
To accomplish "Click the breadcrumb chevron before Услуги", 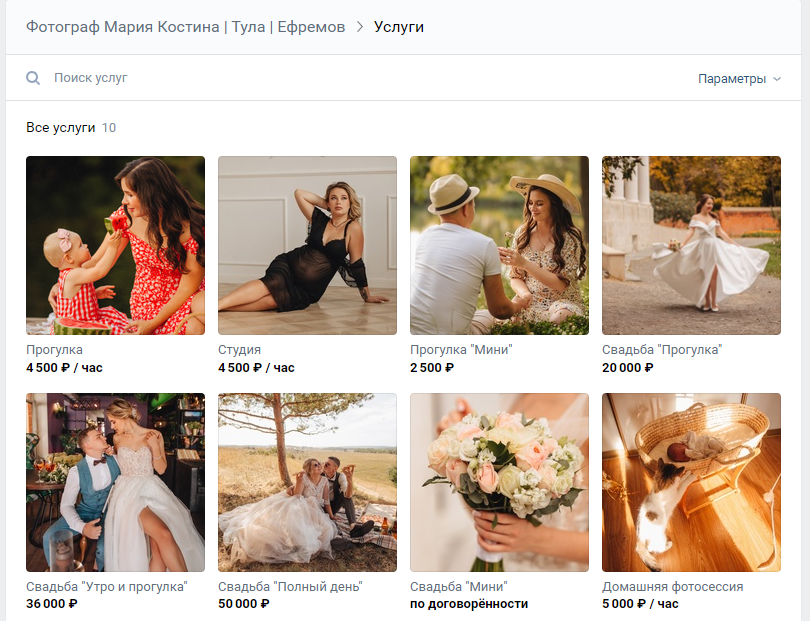I will click(360, 27).
